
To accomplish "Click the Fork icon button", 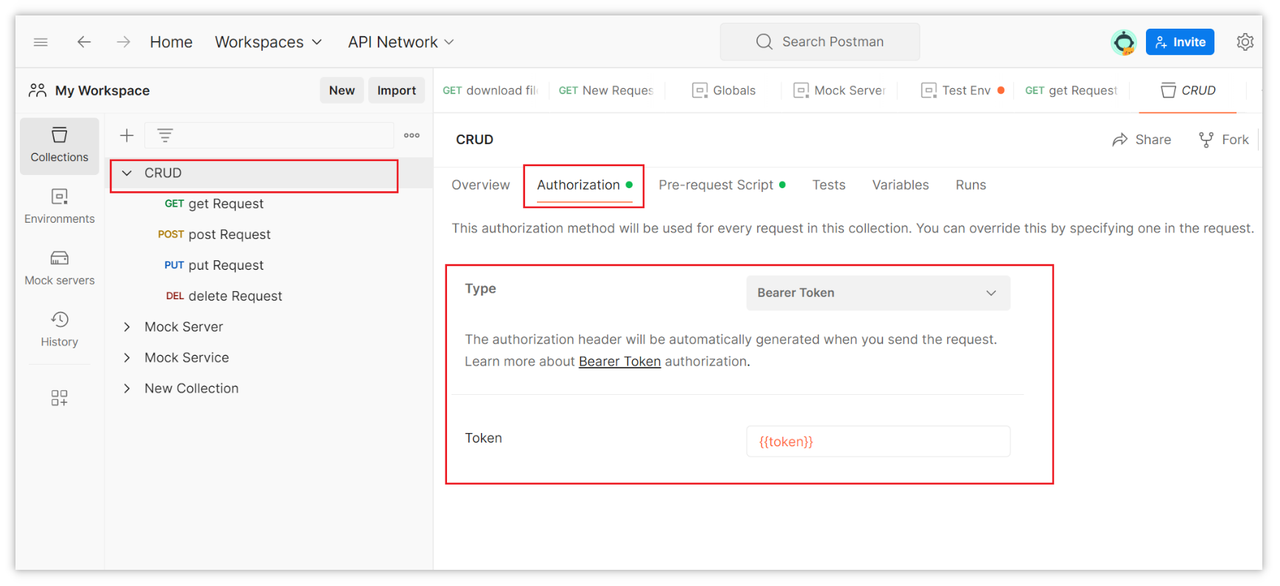I will click(x=1224, y=140).
